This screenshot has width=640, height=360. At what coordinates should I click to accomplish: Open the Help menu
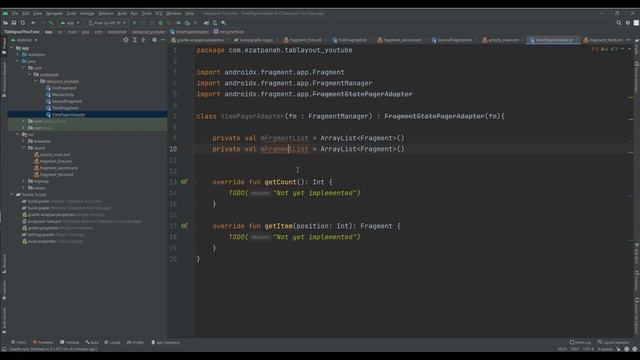click(x=189, y=13)
